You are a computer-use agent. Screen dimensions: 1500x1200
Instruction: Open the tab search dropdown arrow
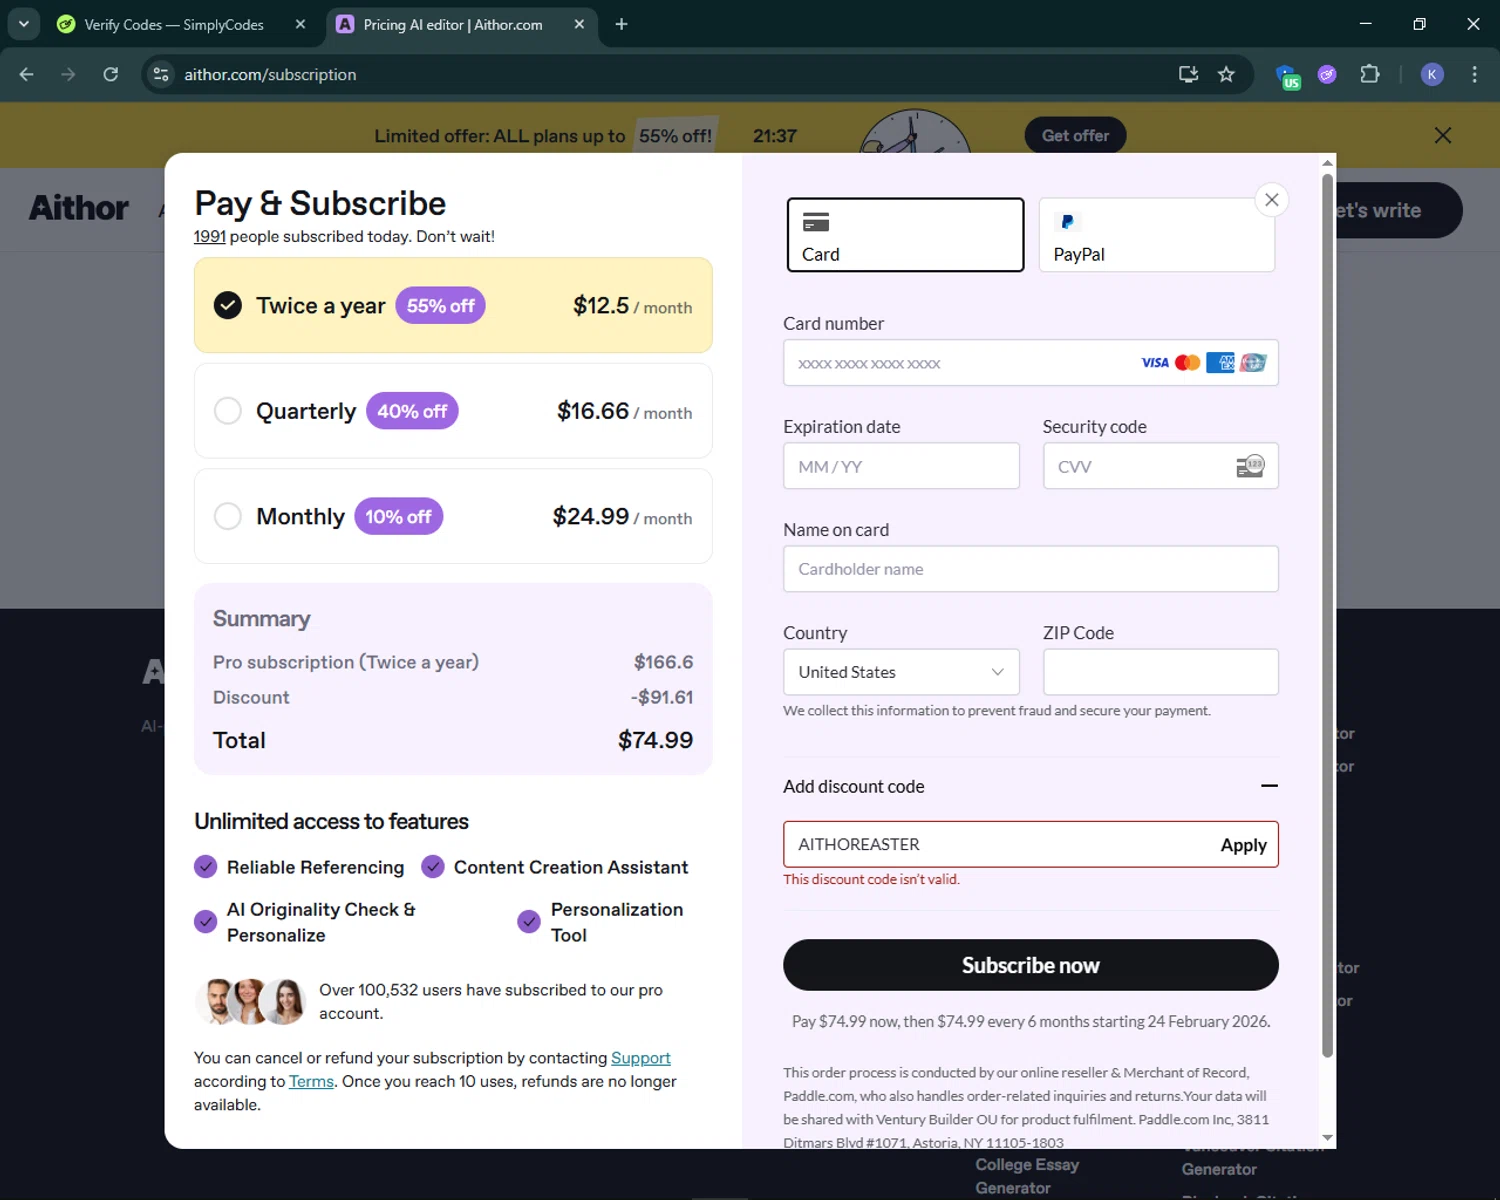(x=23, y=24)
